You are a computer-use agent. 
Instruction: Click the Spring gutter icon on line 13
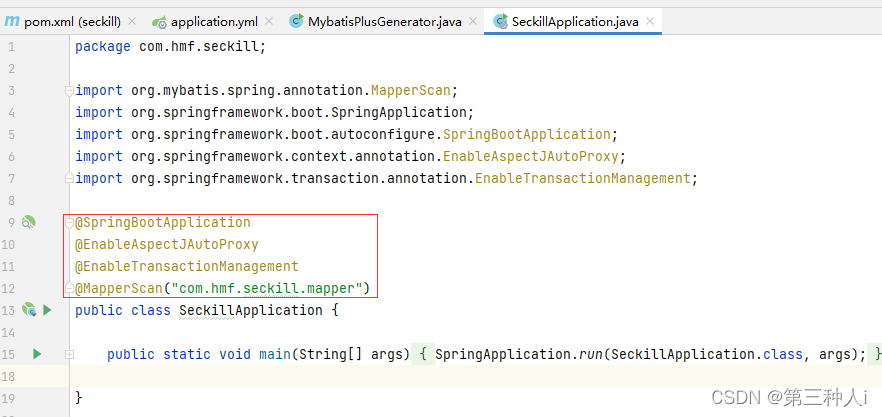(x=29, y=309)
